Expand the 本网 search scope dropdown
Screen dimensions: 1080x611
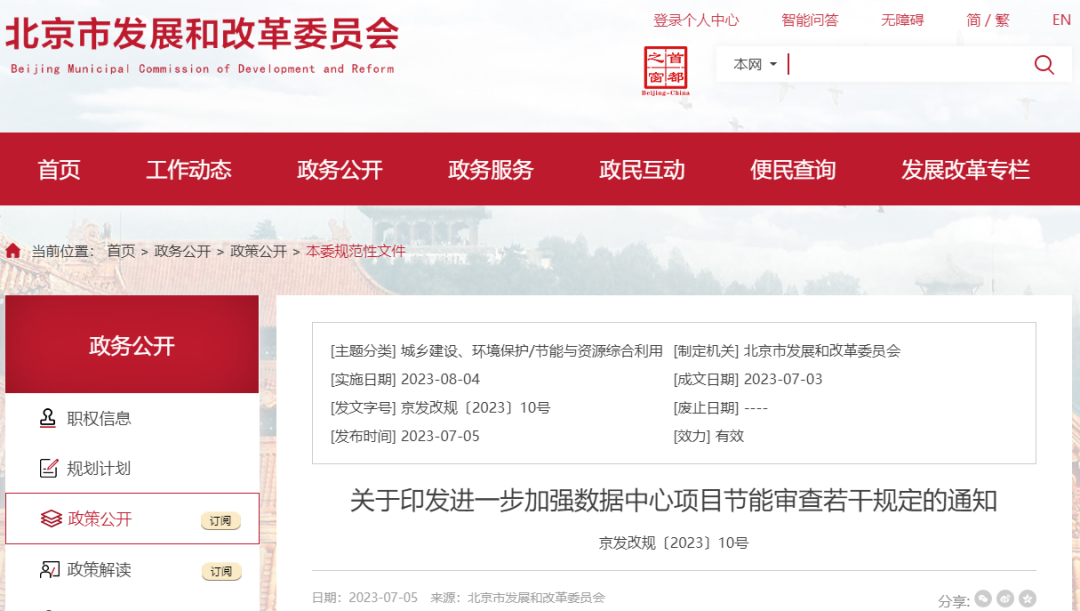pos(755,65)
